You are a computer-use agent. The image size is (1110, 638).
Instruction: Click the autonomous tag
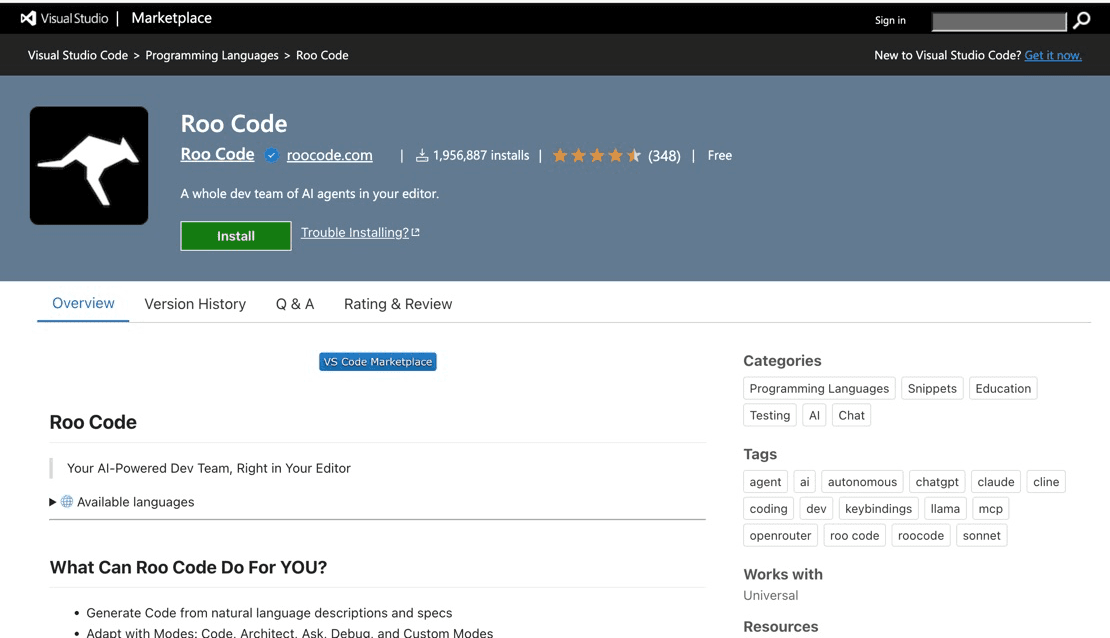tap(862, 482)
